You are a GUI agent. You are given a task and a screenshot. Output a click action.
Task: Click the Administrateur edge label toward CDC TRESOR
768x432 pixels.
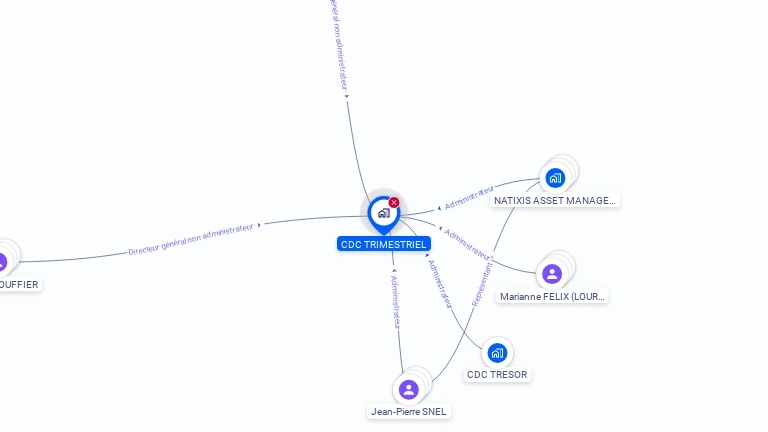[x=439, y=284]
